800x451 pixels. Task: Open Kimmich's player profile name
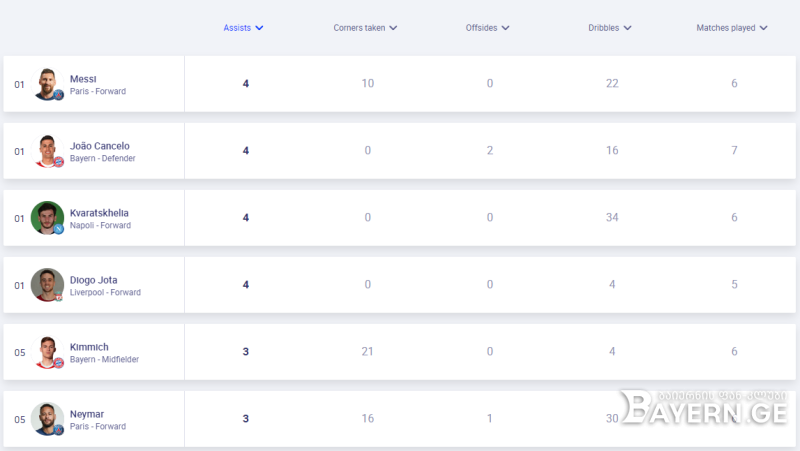click(89, 347)
